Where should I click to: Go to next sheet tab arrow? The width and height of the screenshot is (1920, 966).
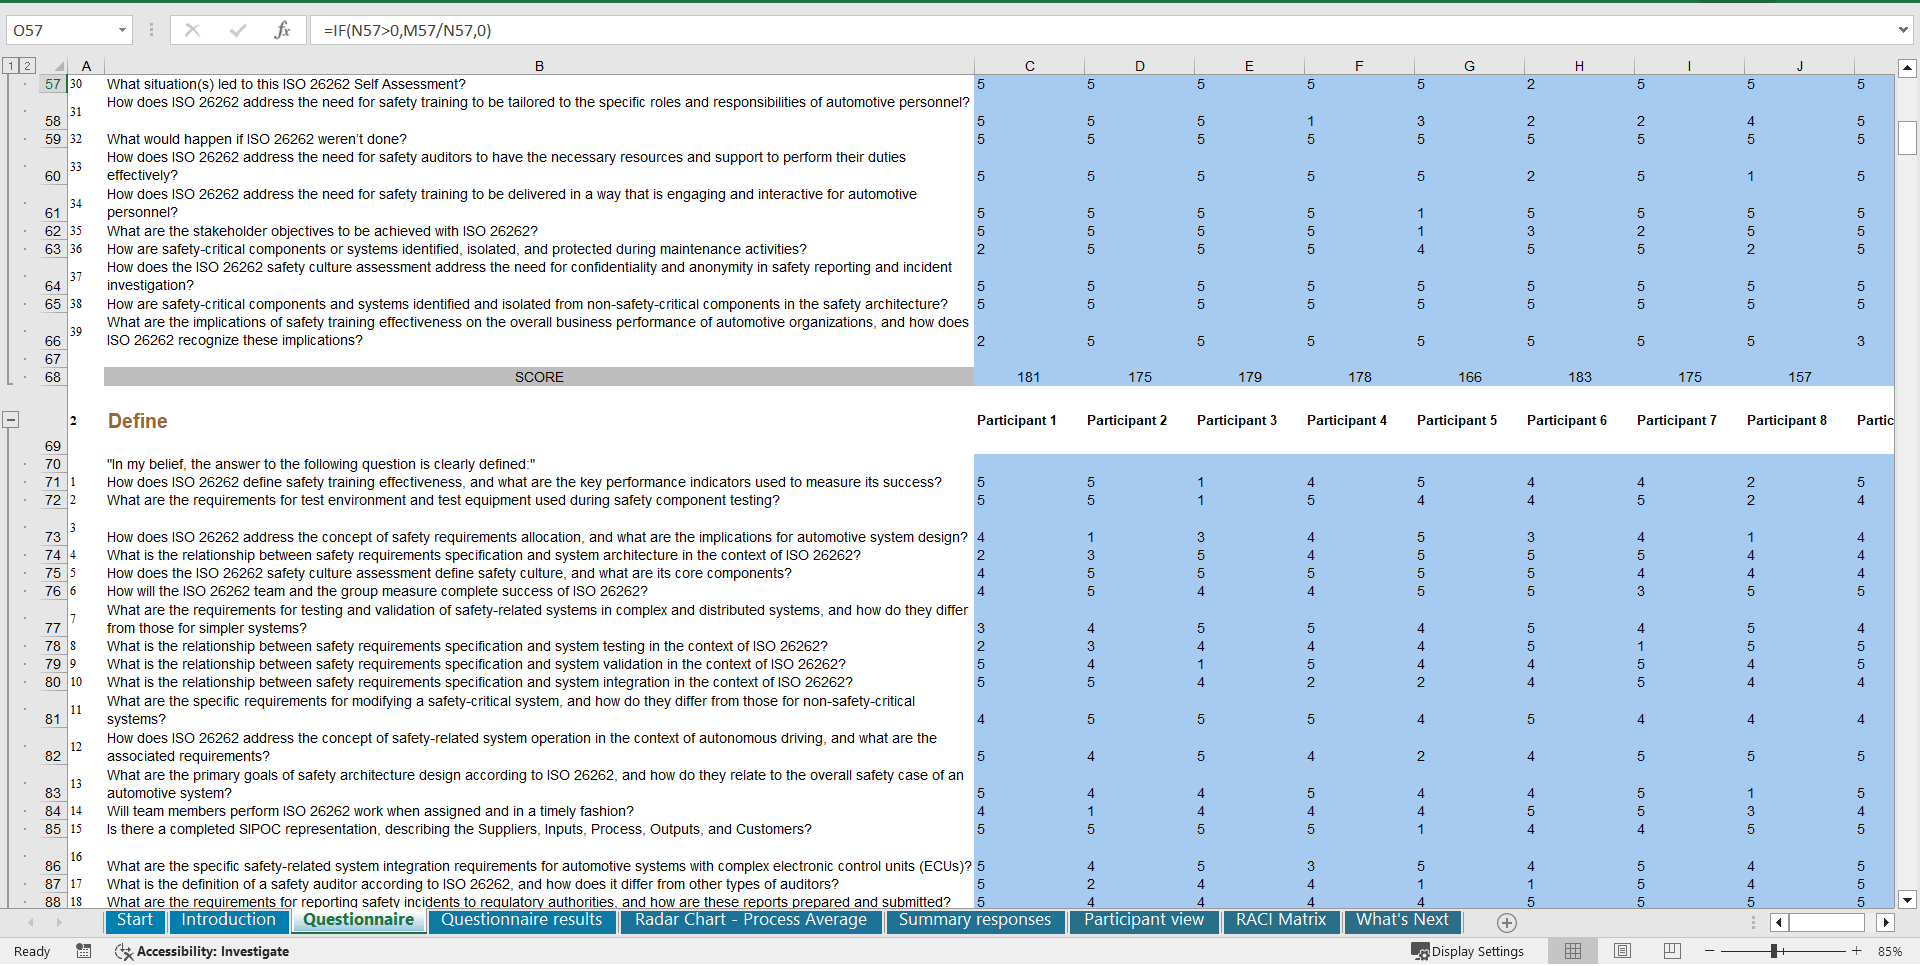click(x=59, y=922)
